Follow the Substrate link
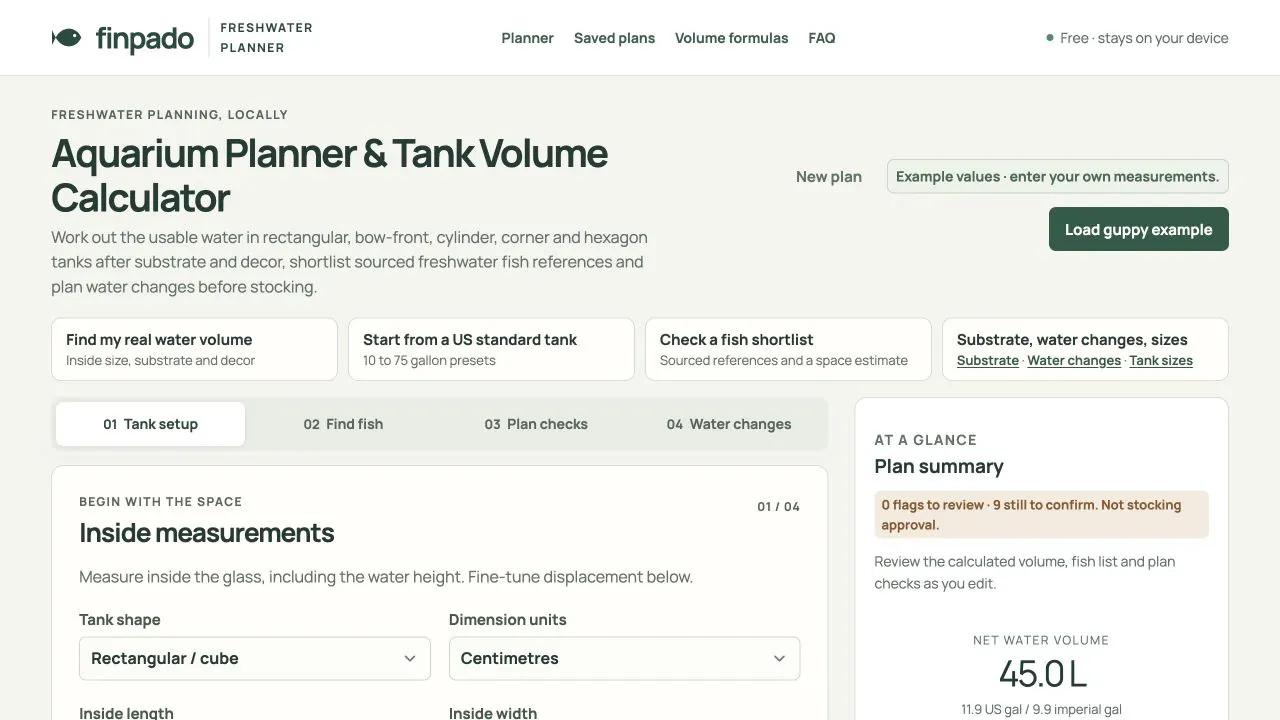 pos(988,361)
